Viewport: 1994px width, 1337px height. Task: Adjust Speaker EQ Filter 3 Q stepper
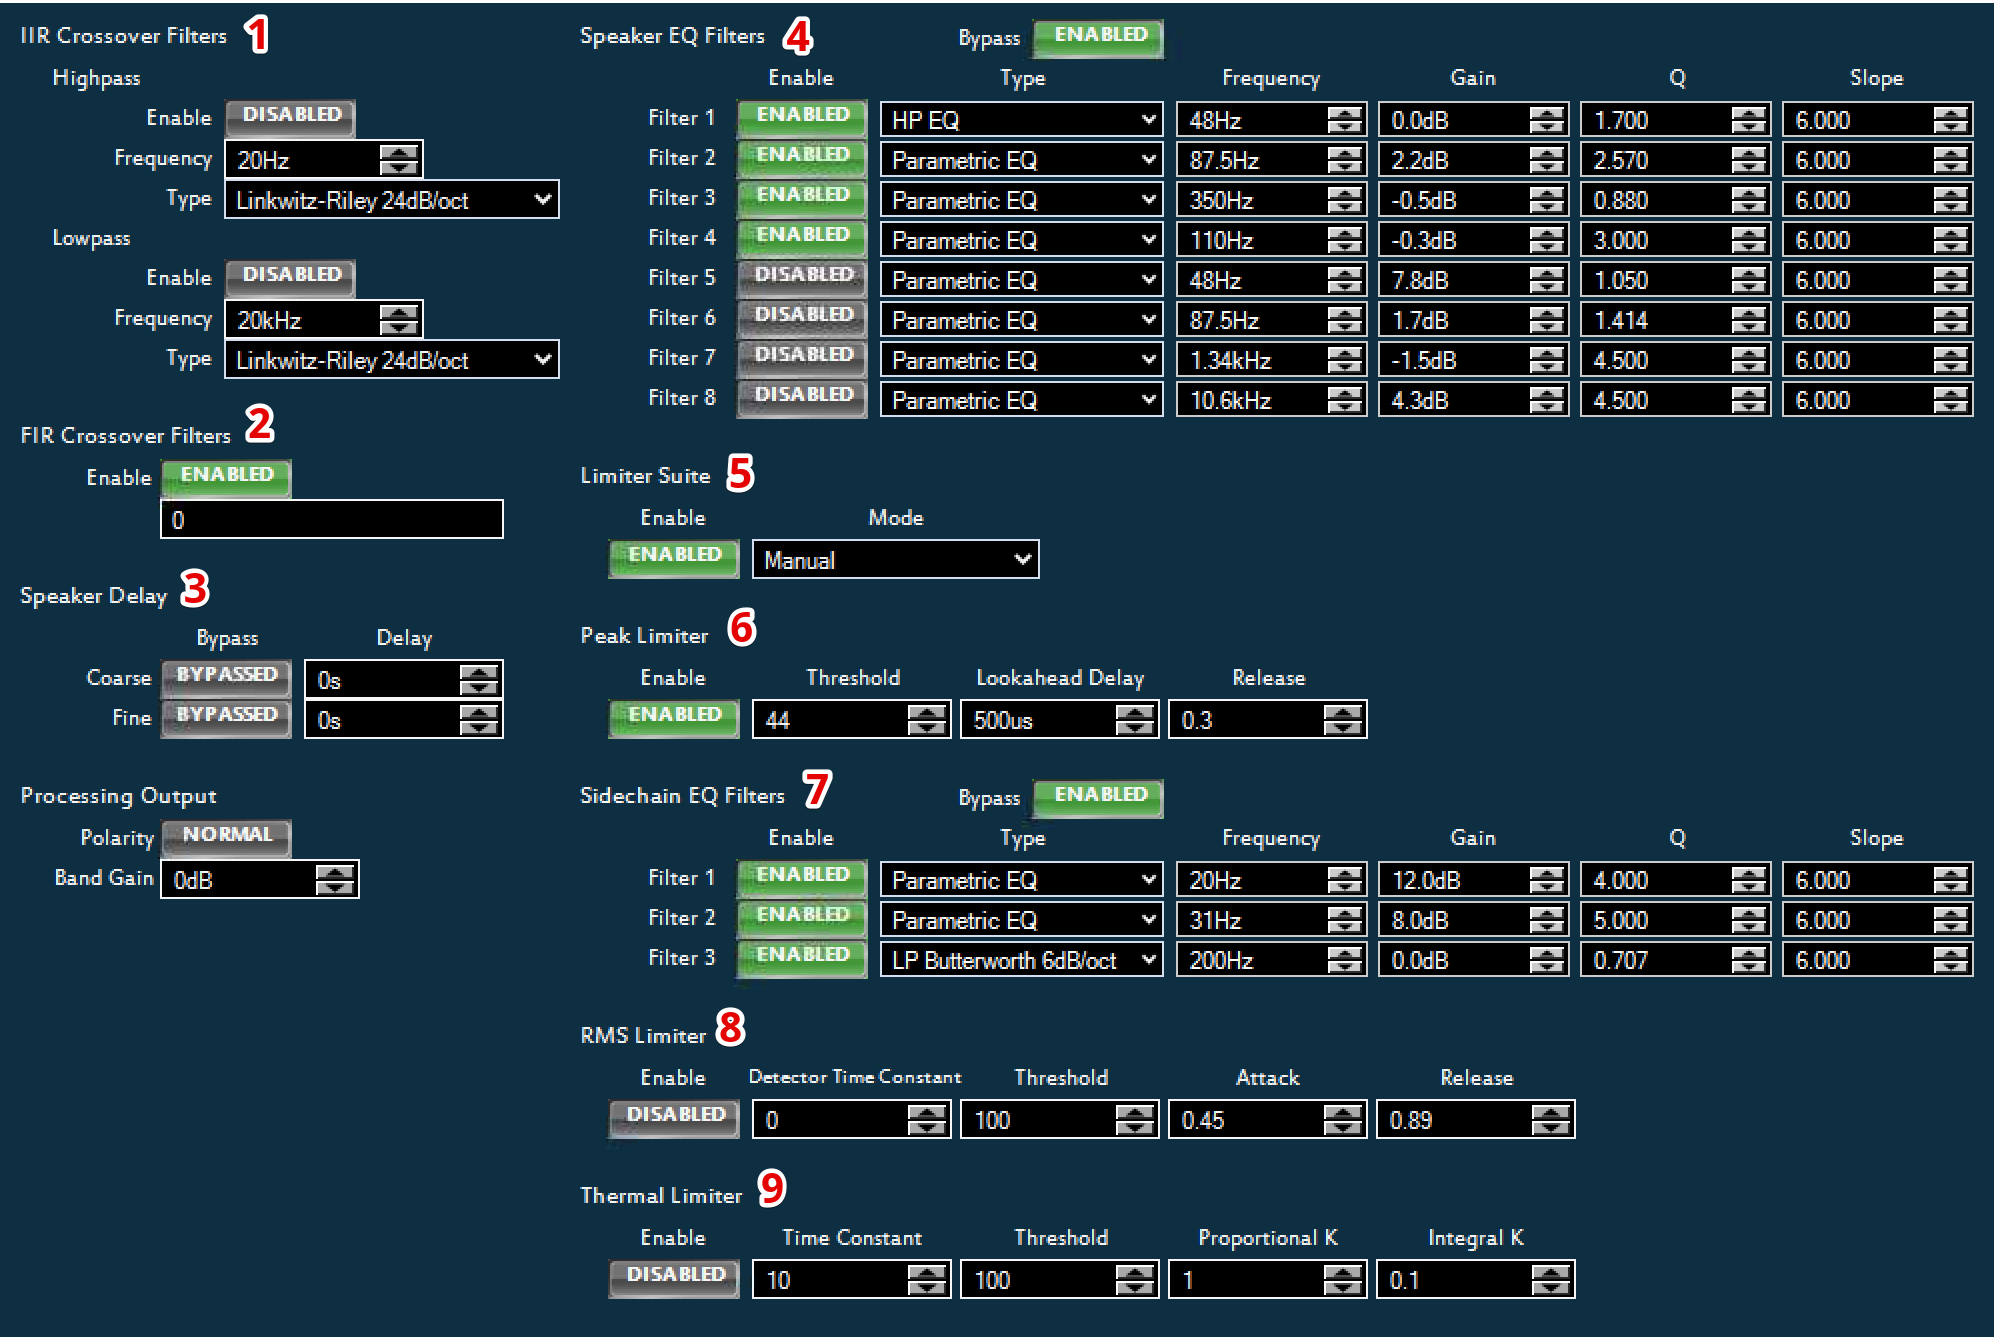(1748, 199)
